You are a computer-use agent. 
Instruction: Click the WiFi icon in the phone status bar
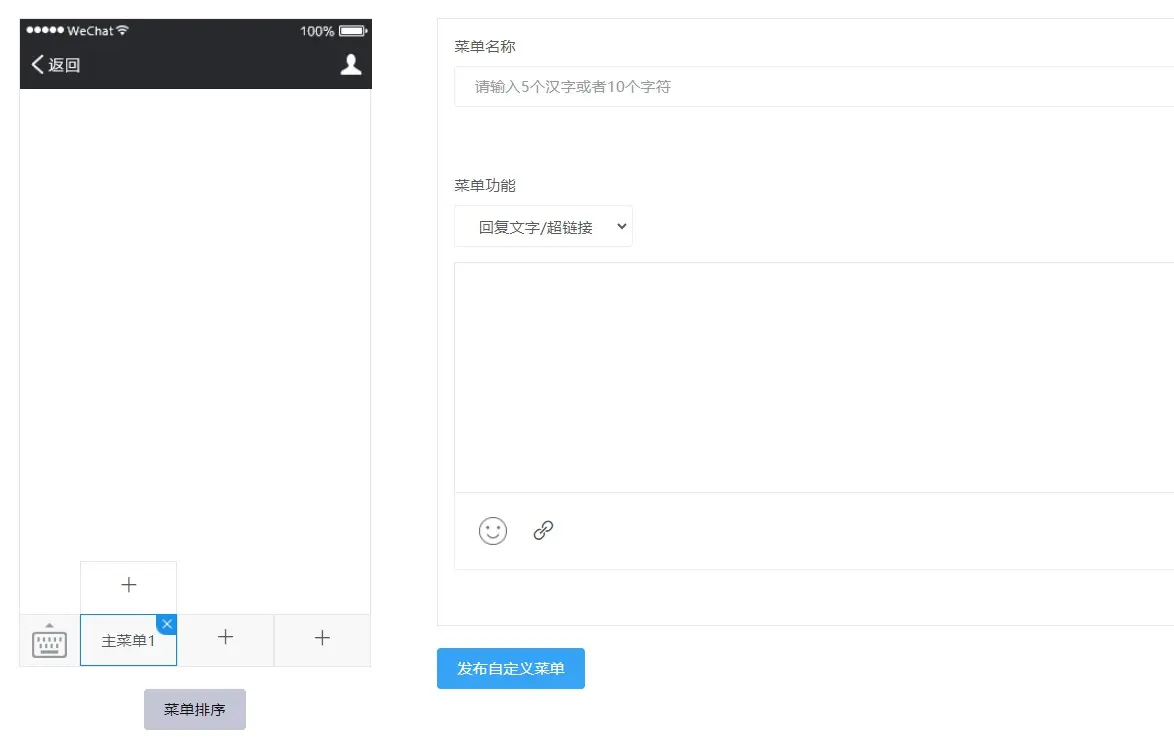[x=123, y=31]
